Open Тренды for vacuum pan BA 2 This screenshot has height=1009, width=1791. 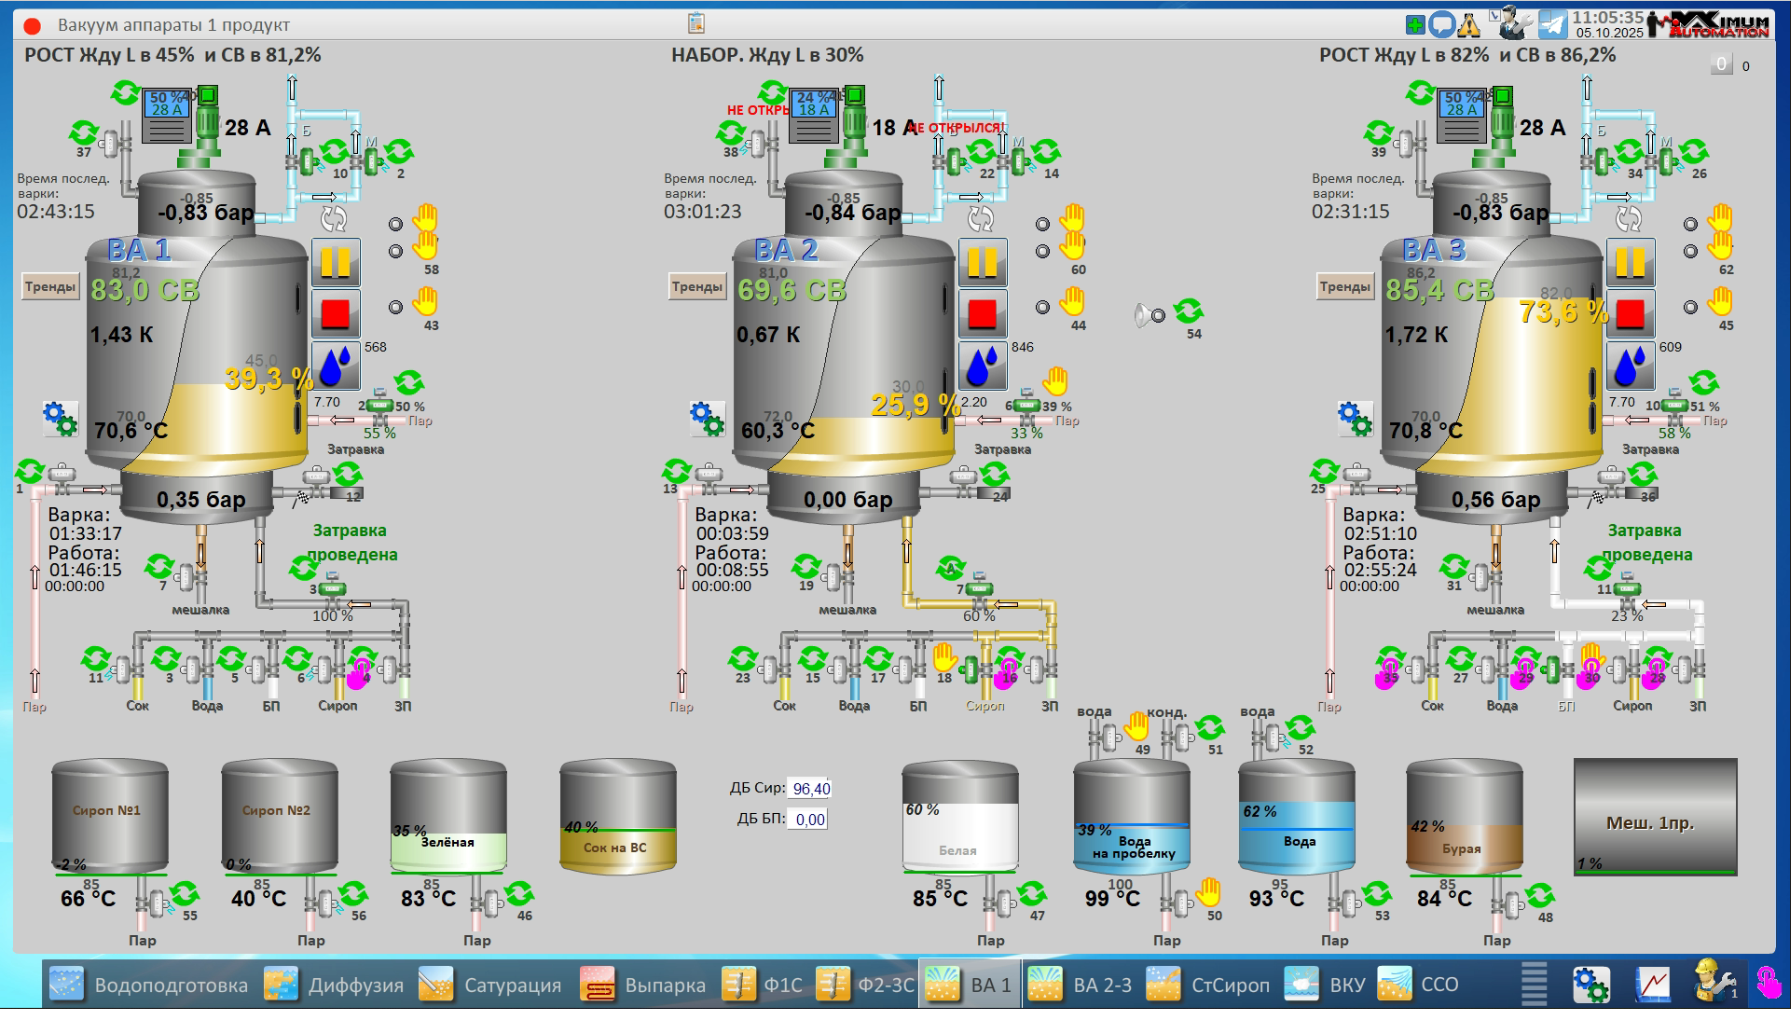click(x=697, y=287)
